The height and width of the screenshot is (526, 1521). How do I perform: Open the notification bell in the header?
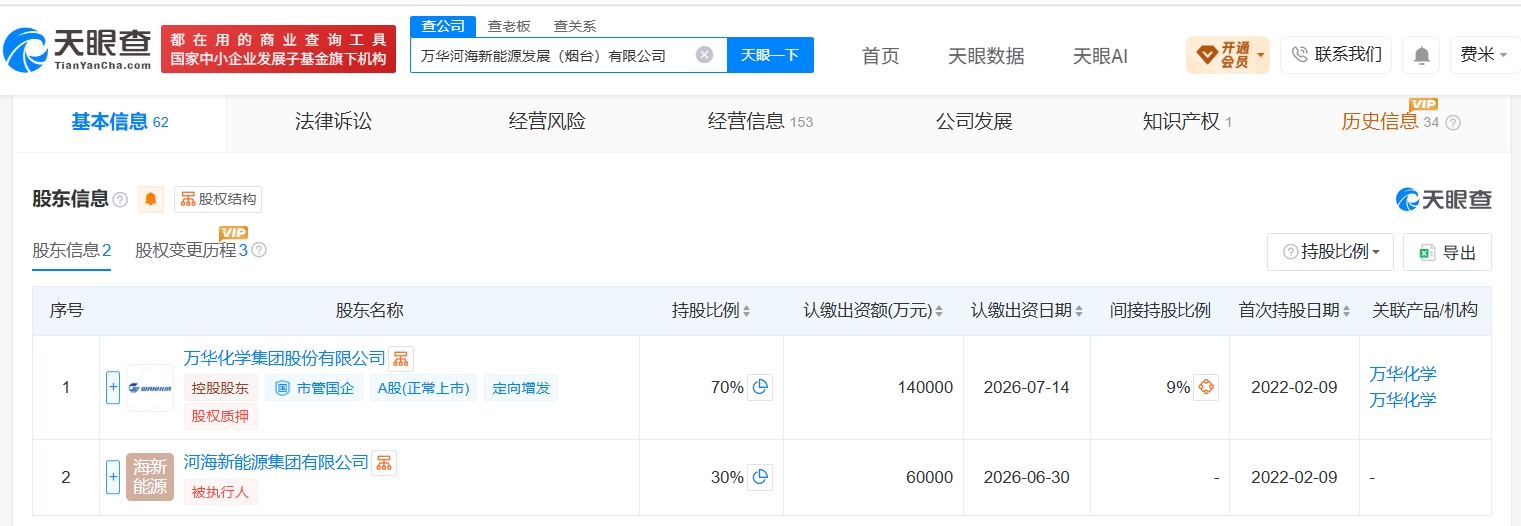coord(1421,55)
